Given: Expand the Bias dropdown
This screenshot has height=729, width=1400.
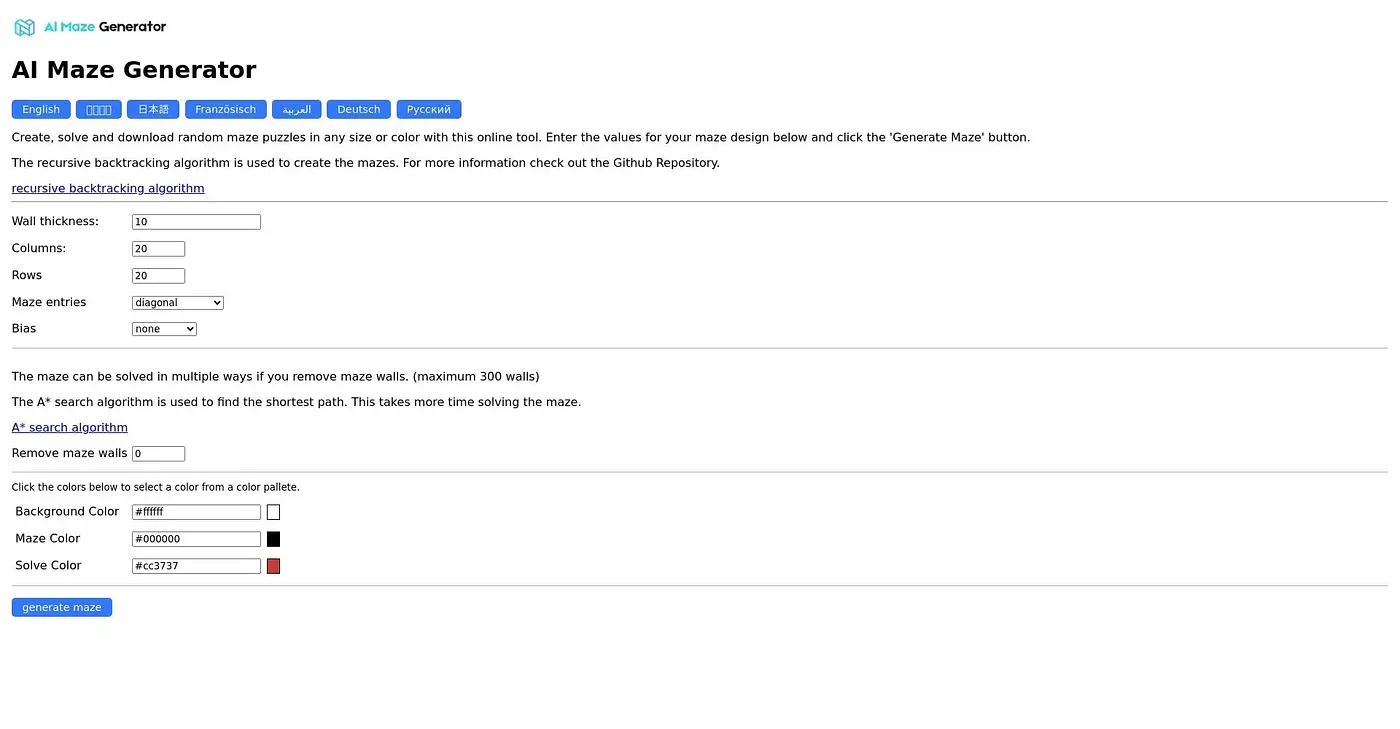Looking at the screenshot, I should (164, 329).
